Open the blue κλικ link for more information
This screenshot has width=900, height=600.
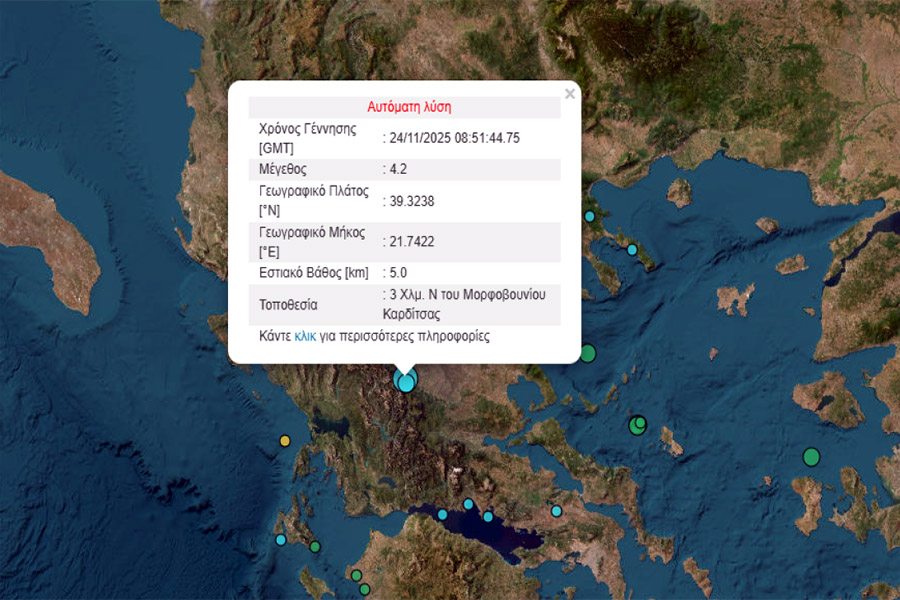(x=305, y=337)
